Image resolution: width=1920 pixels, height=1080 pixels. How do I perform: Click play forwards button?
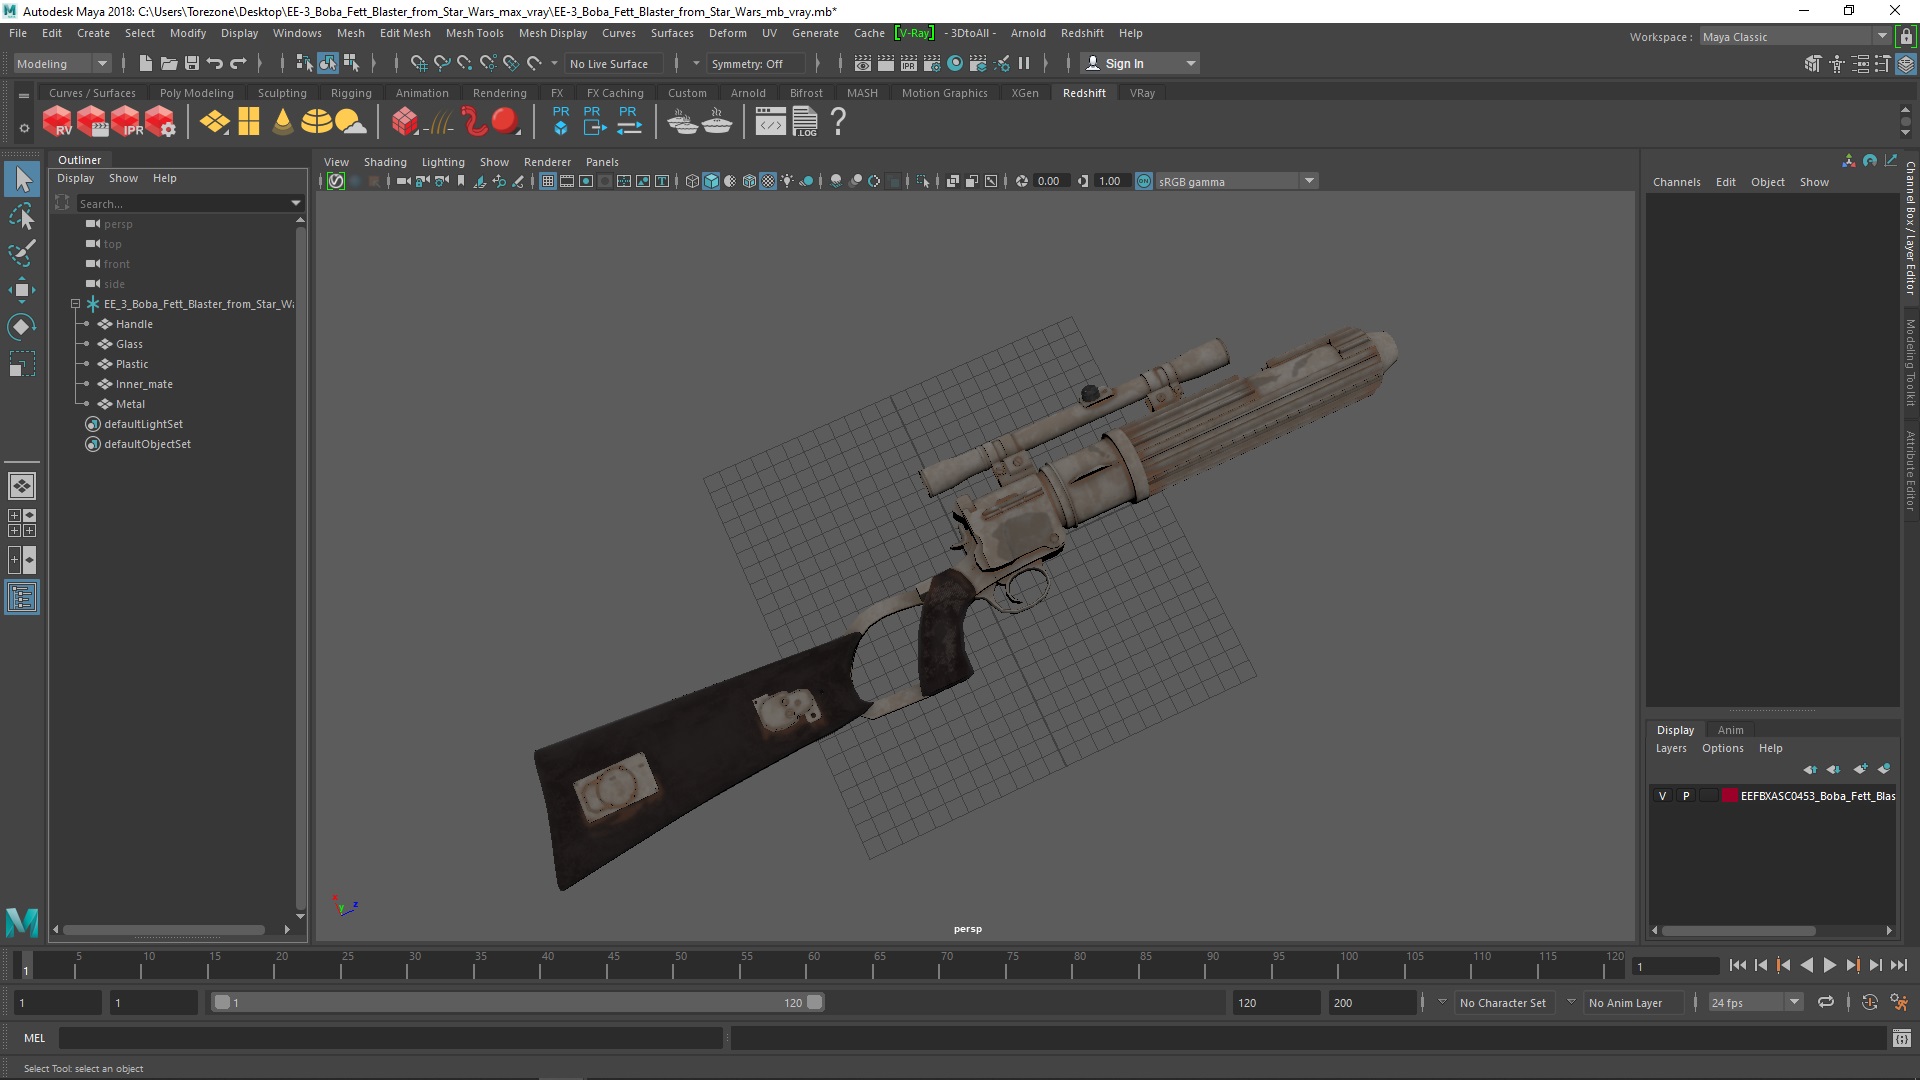click(x=1829, y=965)
